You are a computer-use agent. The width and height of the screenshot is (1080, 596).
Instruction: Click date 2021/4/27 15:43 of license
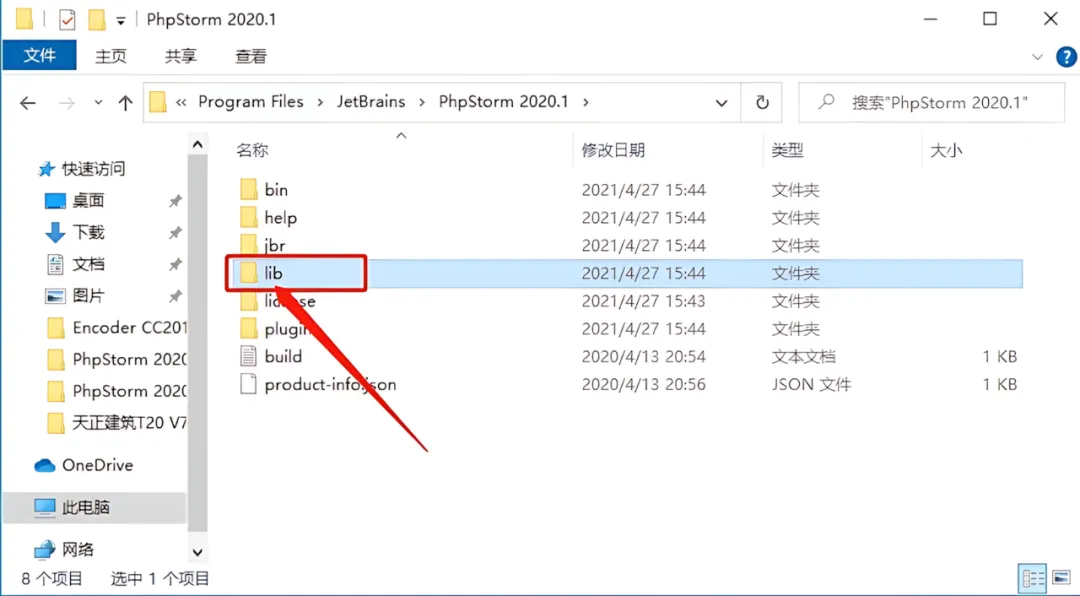[643, 301]
